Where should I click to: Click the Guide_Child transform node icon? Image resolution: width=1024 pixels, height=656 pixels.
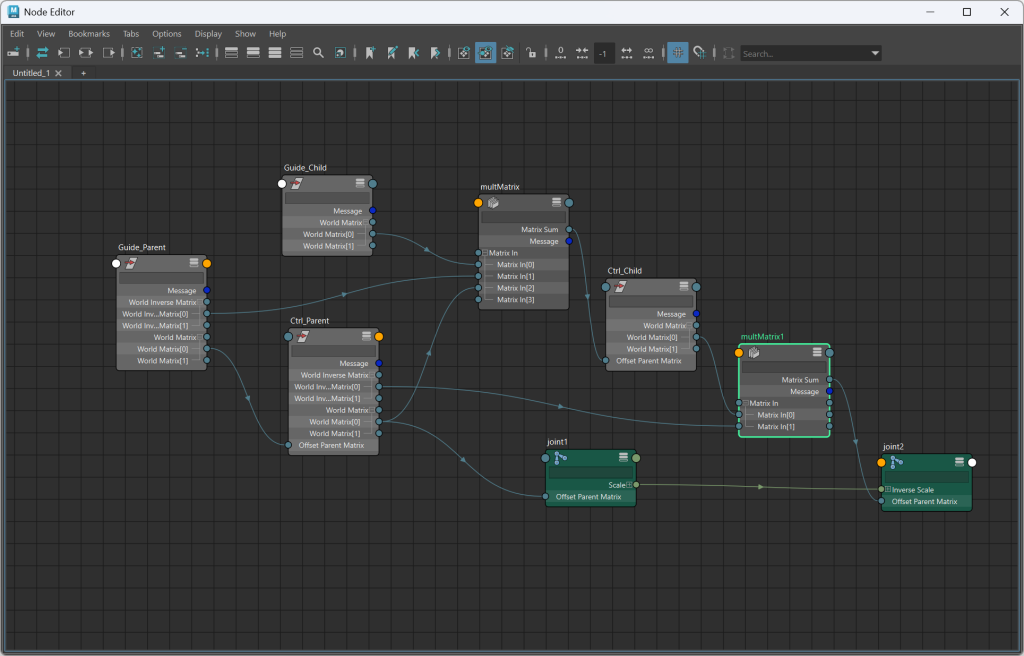(x=297, y=184)
